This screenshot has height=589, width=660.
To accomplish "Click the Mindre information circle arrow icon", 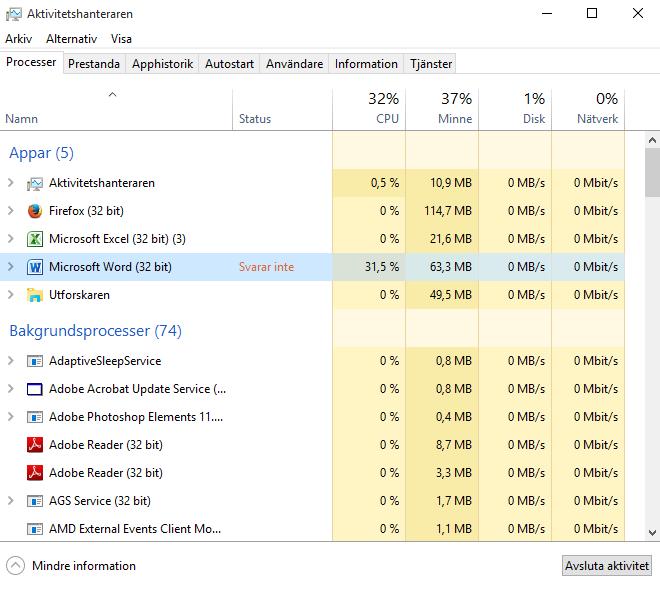I will point(16,566).
